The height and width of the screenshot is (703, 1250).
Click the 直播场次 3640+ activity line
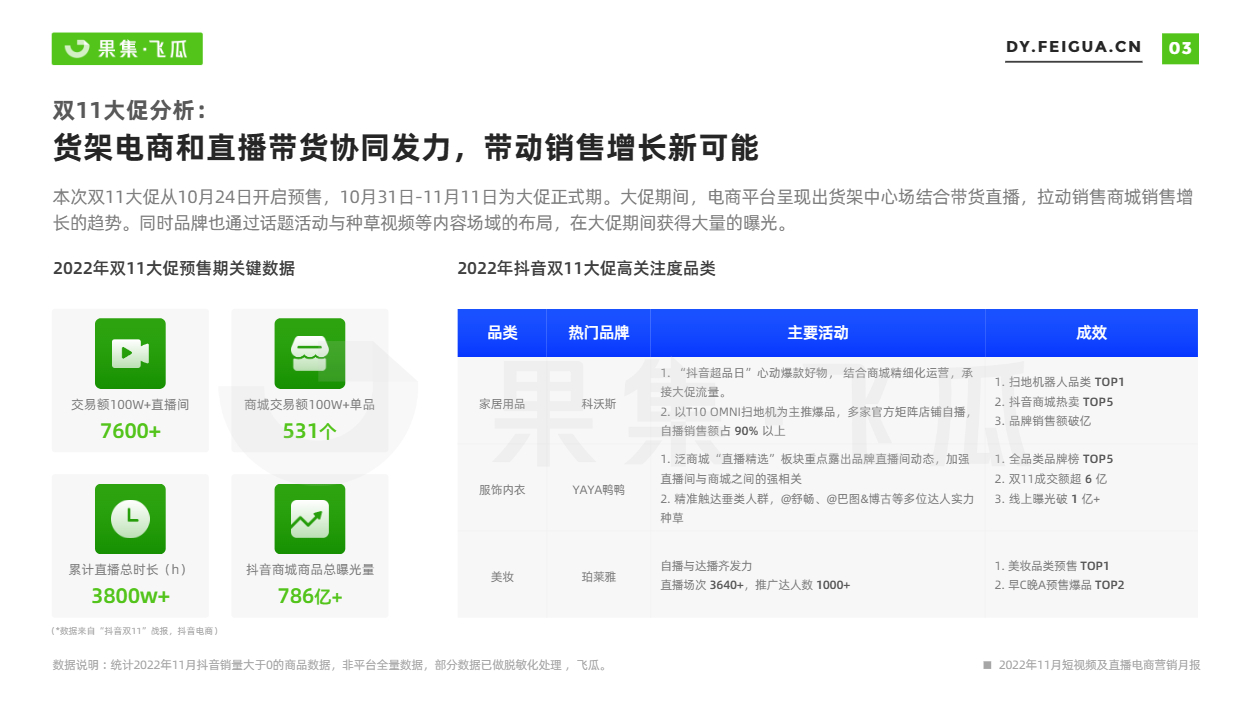pyautogui.click(x=755, y=585)
